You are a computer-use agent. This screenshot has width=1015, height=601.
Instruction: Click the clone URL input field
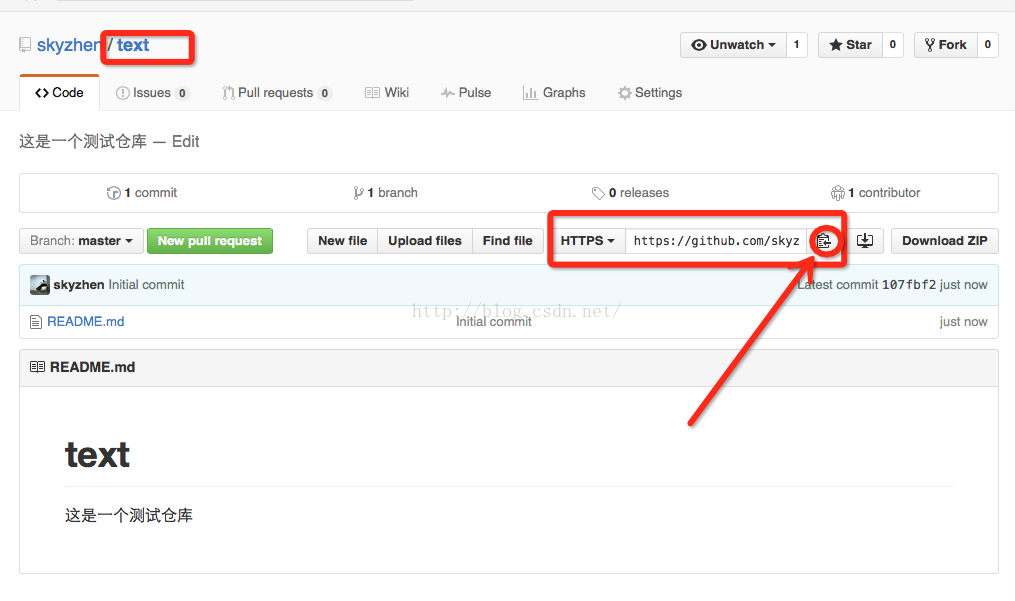pyautogui.click(x=717, y=241)
